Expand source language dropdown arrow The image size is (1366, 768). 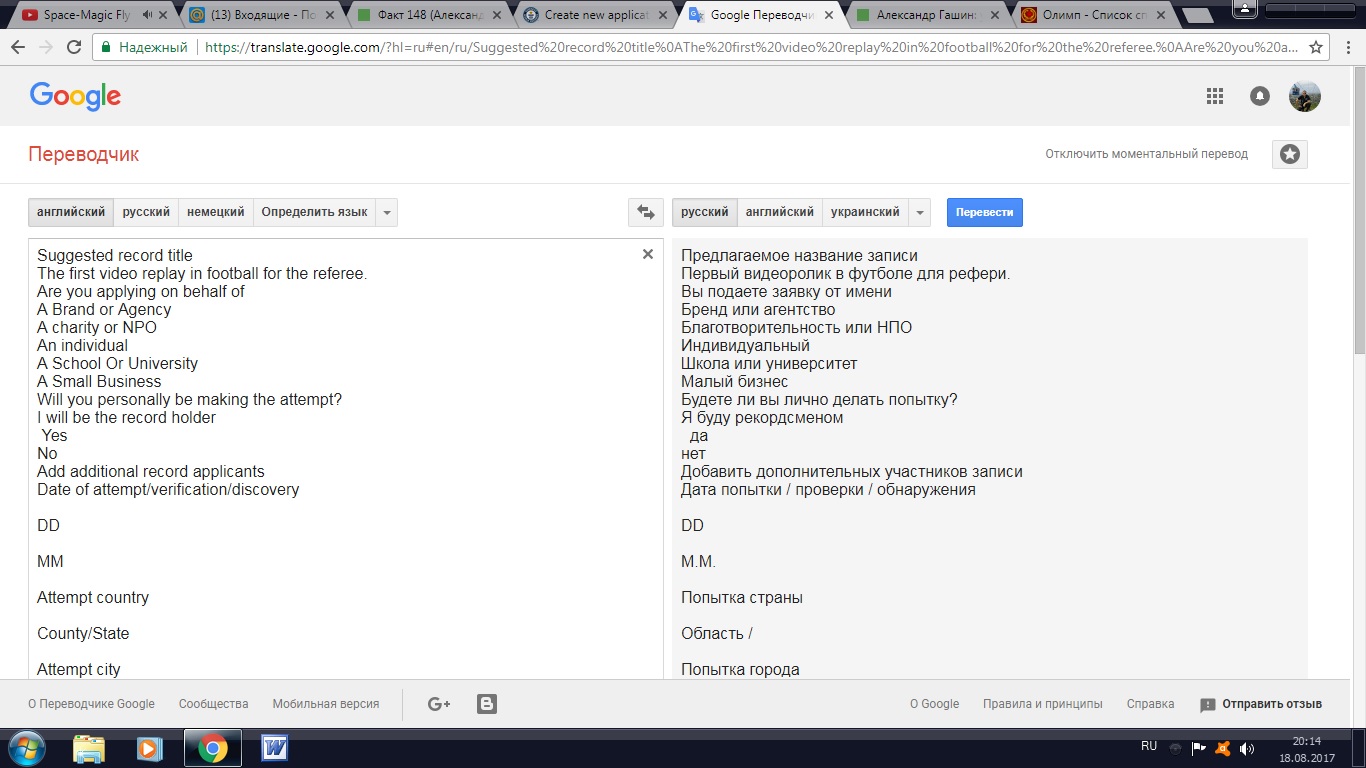coord(387,212)
